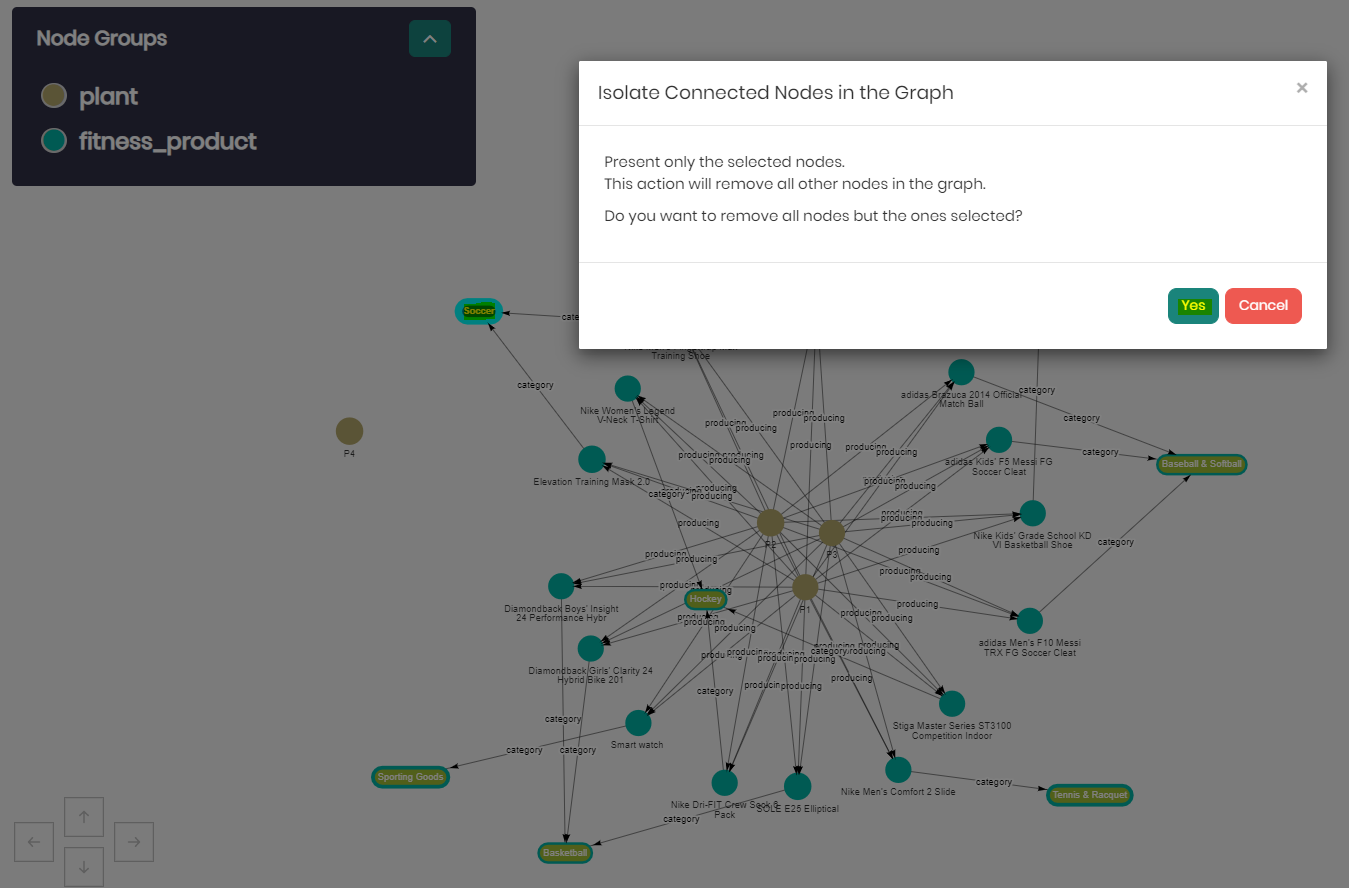Select the Hockey category node
Screen dimensions: 1349x888
(705, 599)
